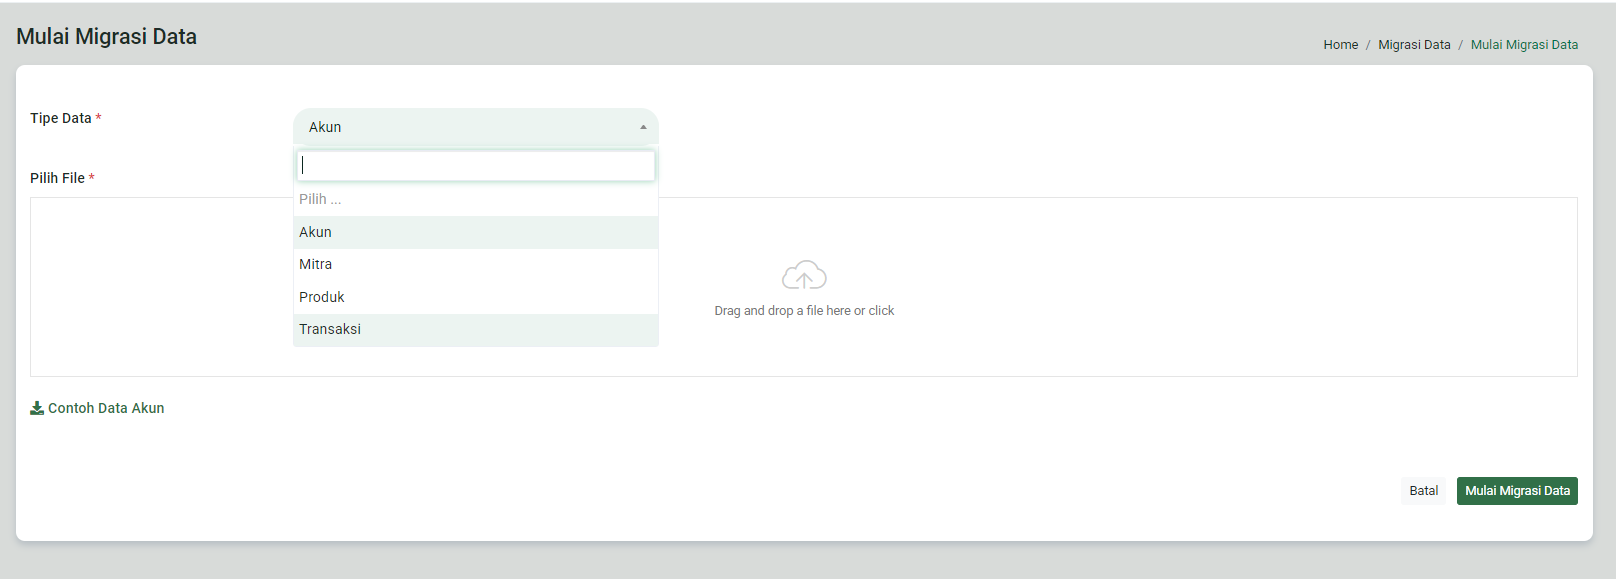Choose Mitra from the dropdown list
The image size is (1616, 579).
[476, 264]
